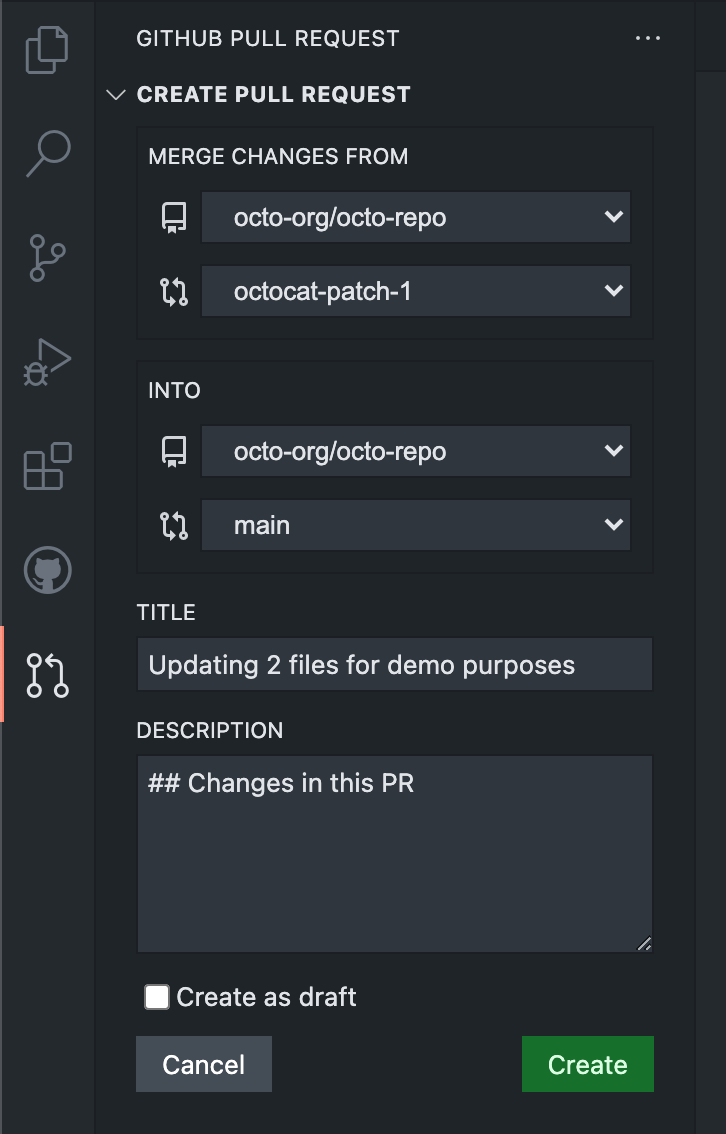Screen dimensions: 726x1134
Task: Open the ... actions menu for GitHub Pull Request
Action: pos(648,38)
